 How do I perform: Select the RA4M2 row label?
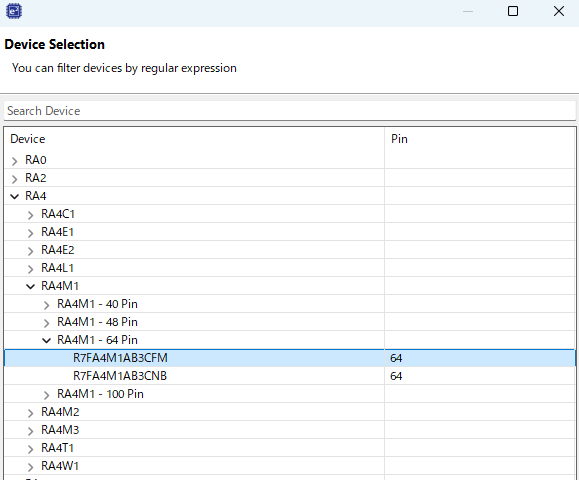point(60,412)
